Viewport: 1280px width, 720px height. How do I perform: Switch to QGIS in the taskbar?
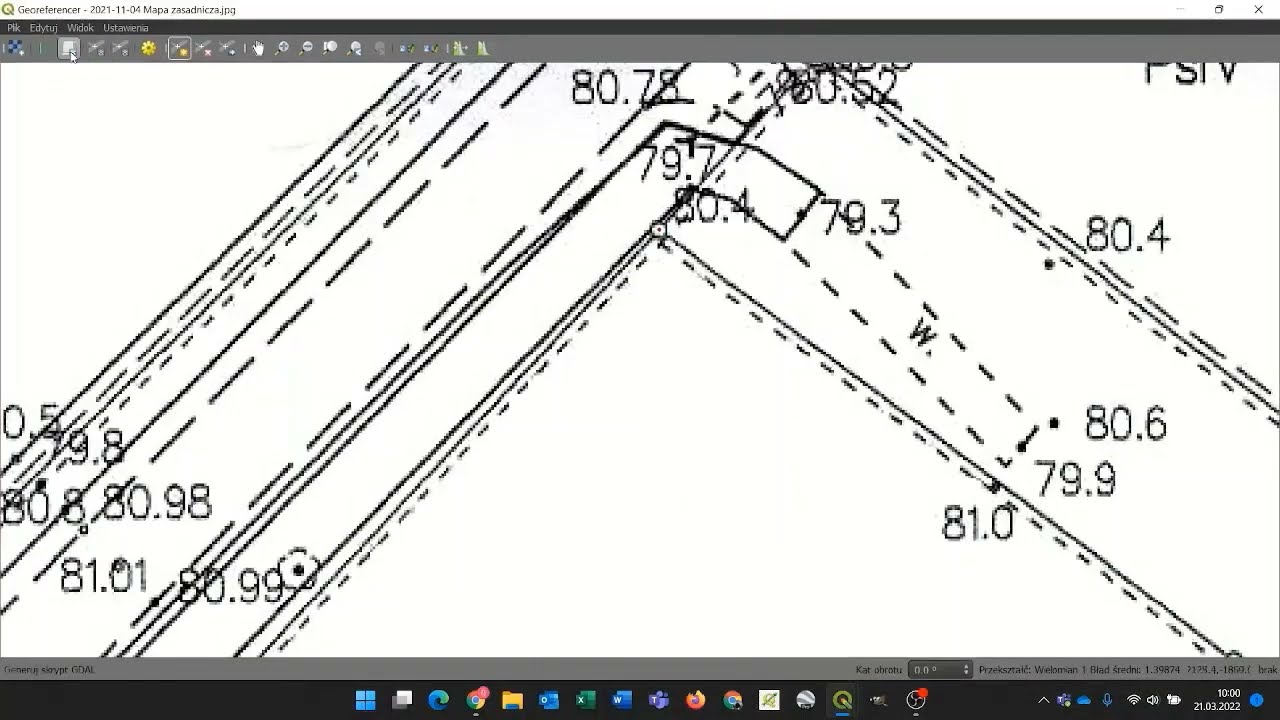(x=842, y=700)
